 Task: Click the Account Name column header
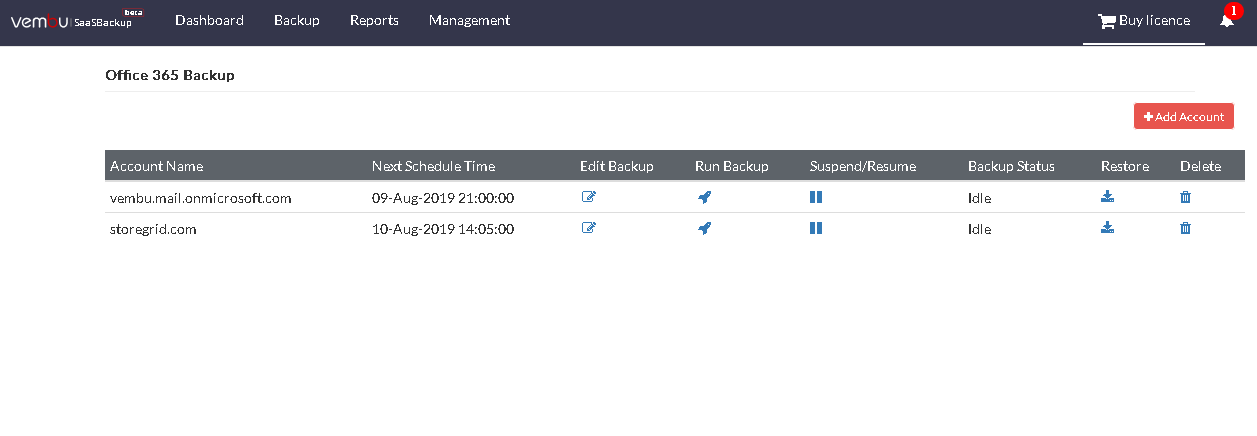point(157,166)
